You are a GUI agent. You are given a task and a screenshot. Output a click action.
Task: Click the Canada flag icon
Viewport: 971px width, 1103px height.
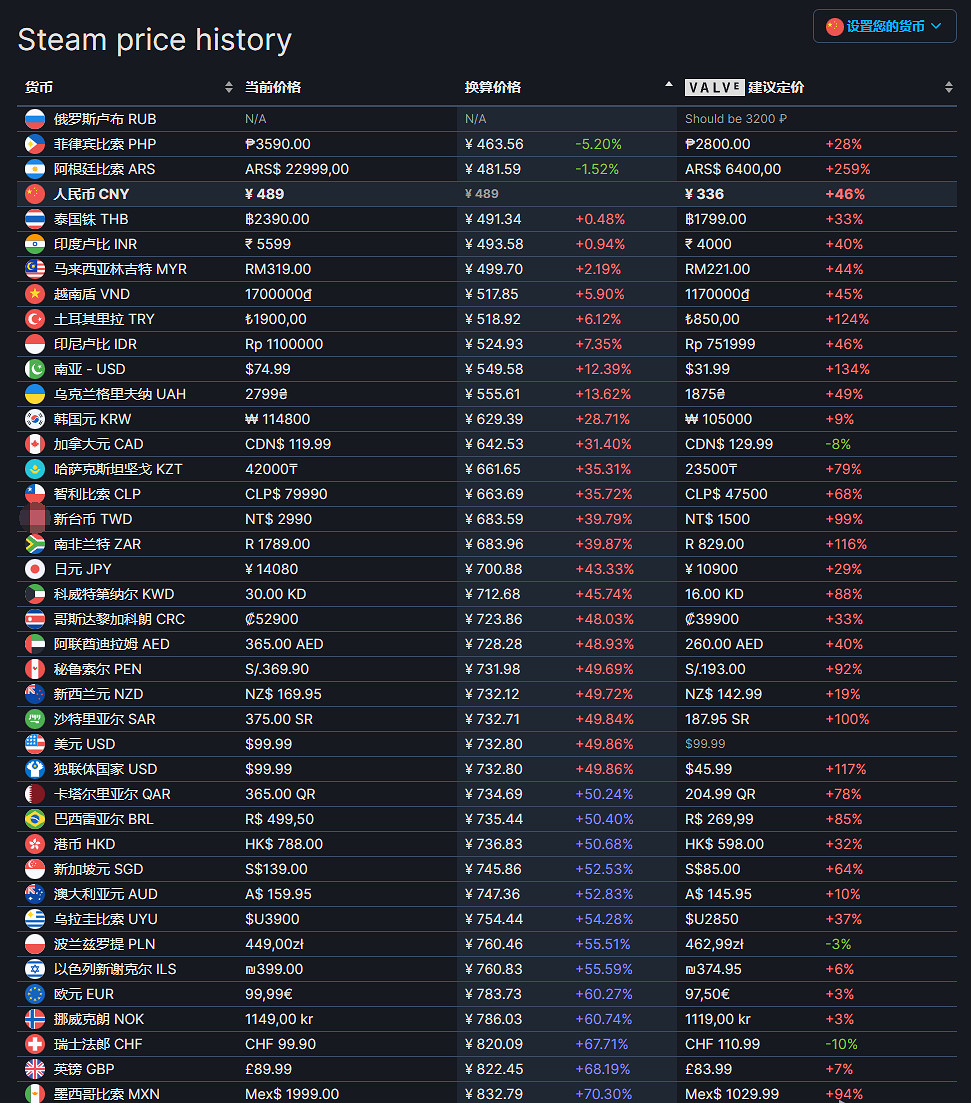pos(35,444)
